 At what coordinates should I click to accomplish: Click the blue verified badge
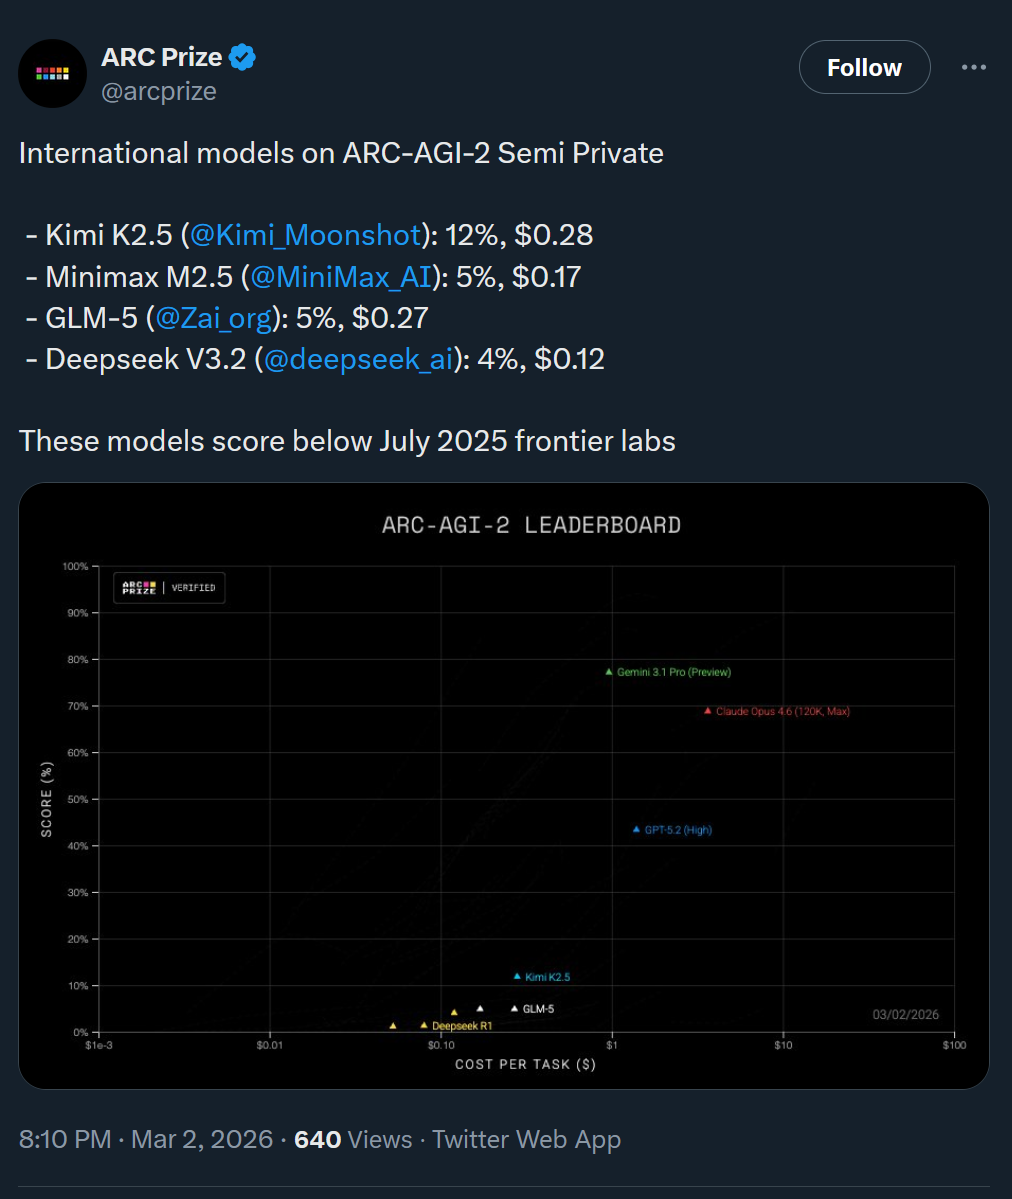(242, 58)
